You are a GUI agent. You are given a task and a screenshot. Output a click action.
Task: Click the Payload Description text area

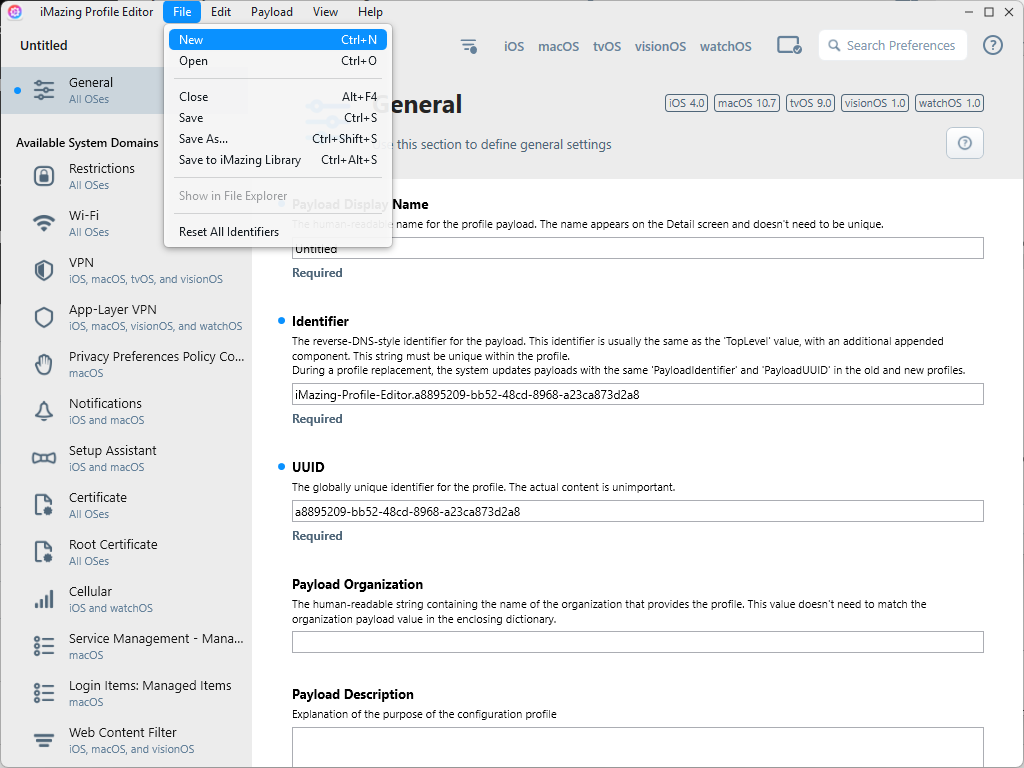[x=637, y=747]
